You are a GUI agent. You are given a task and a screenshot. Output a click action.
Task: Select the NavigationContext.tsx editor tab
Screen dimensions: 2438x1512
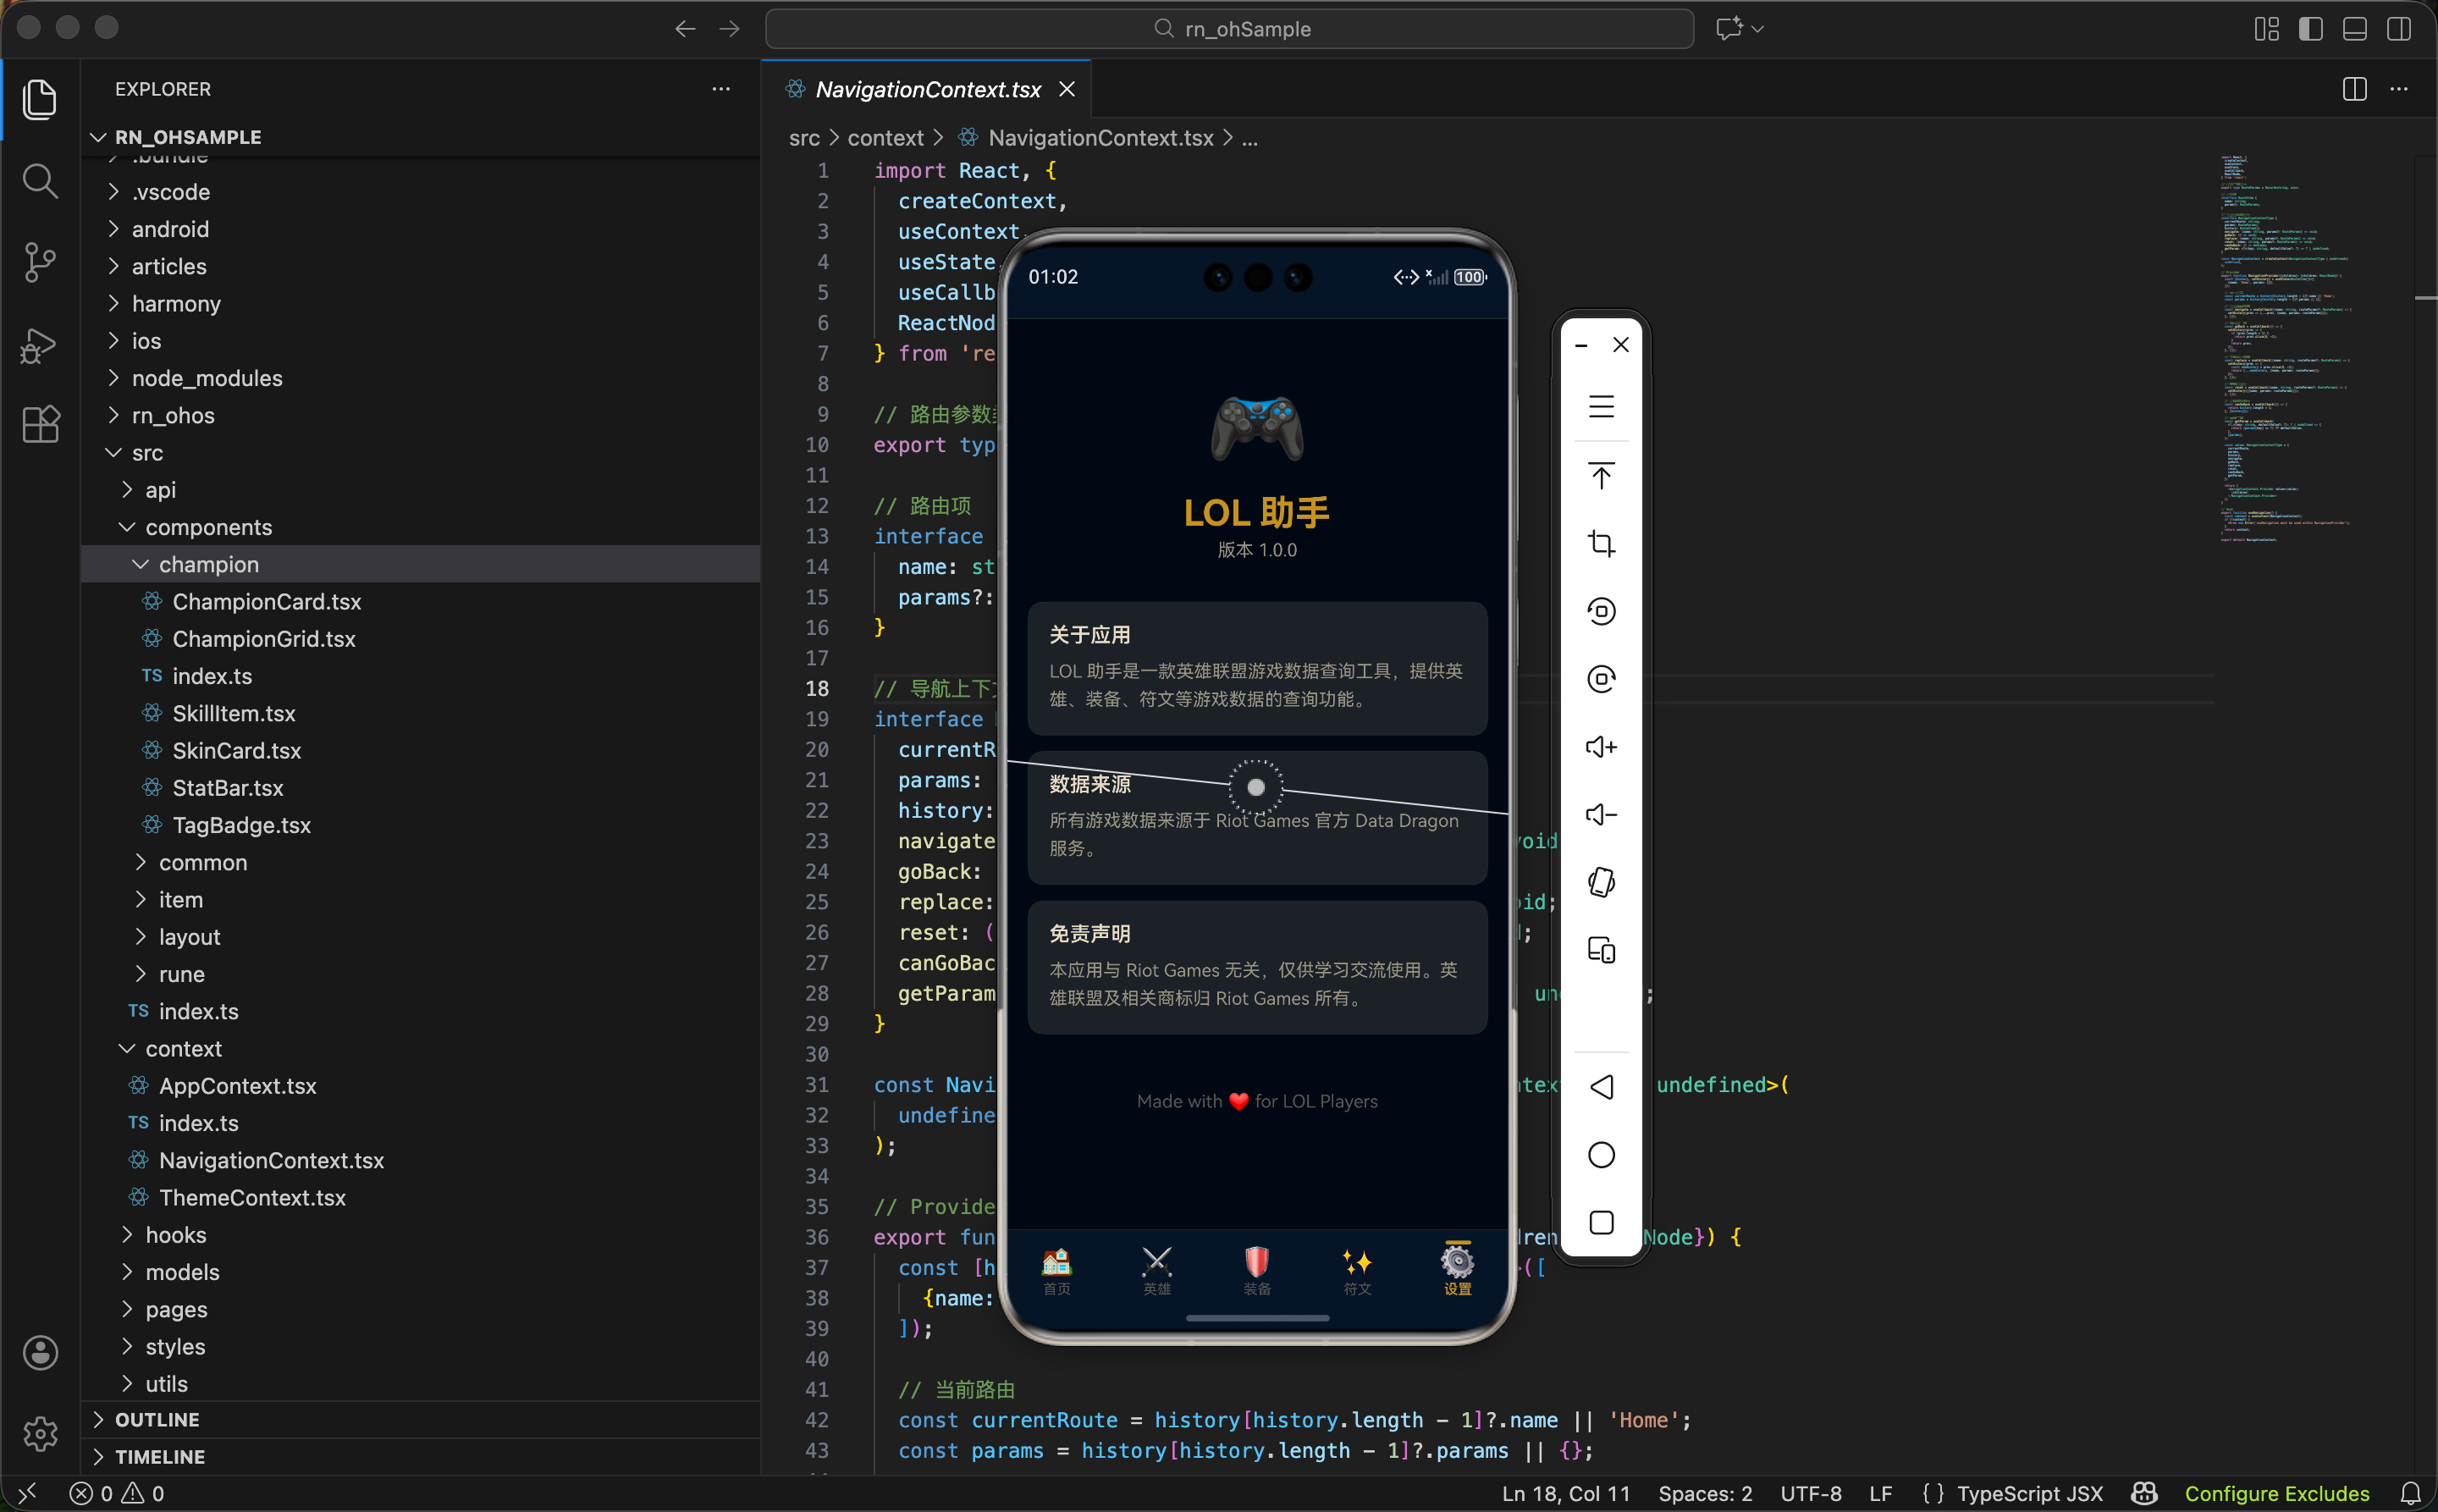point(927,89)
